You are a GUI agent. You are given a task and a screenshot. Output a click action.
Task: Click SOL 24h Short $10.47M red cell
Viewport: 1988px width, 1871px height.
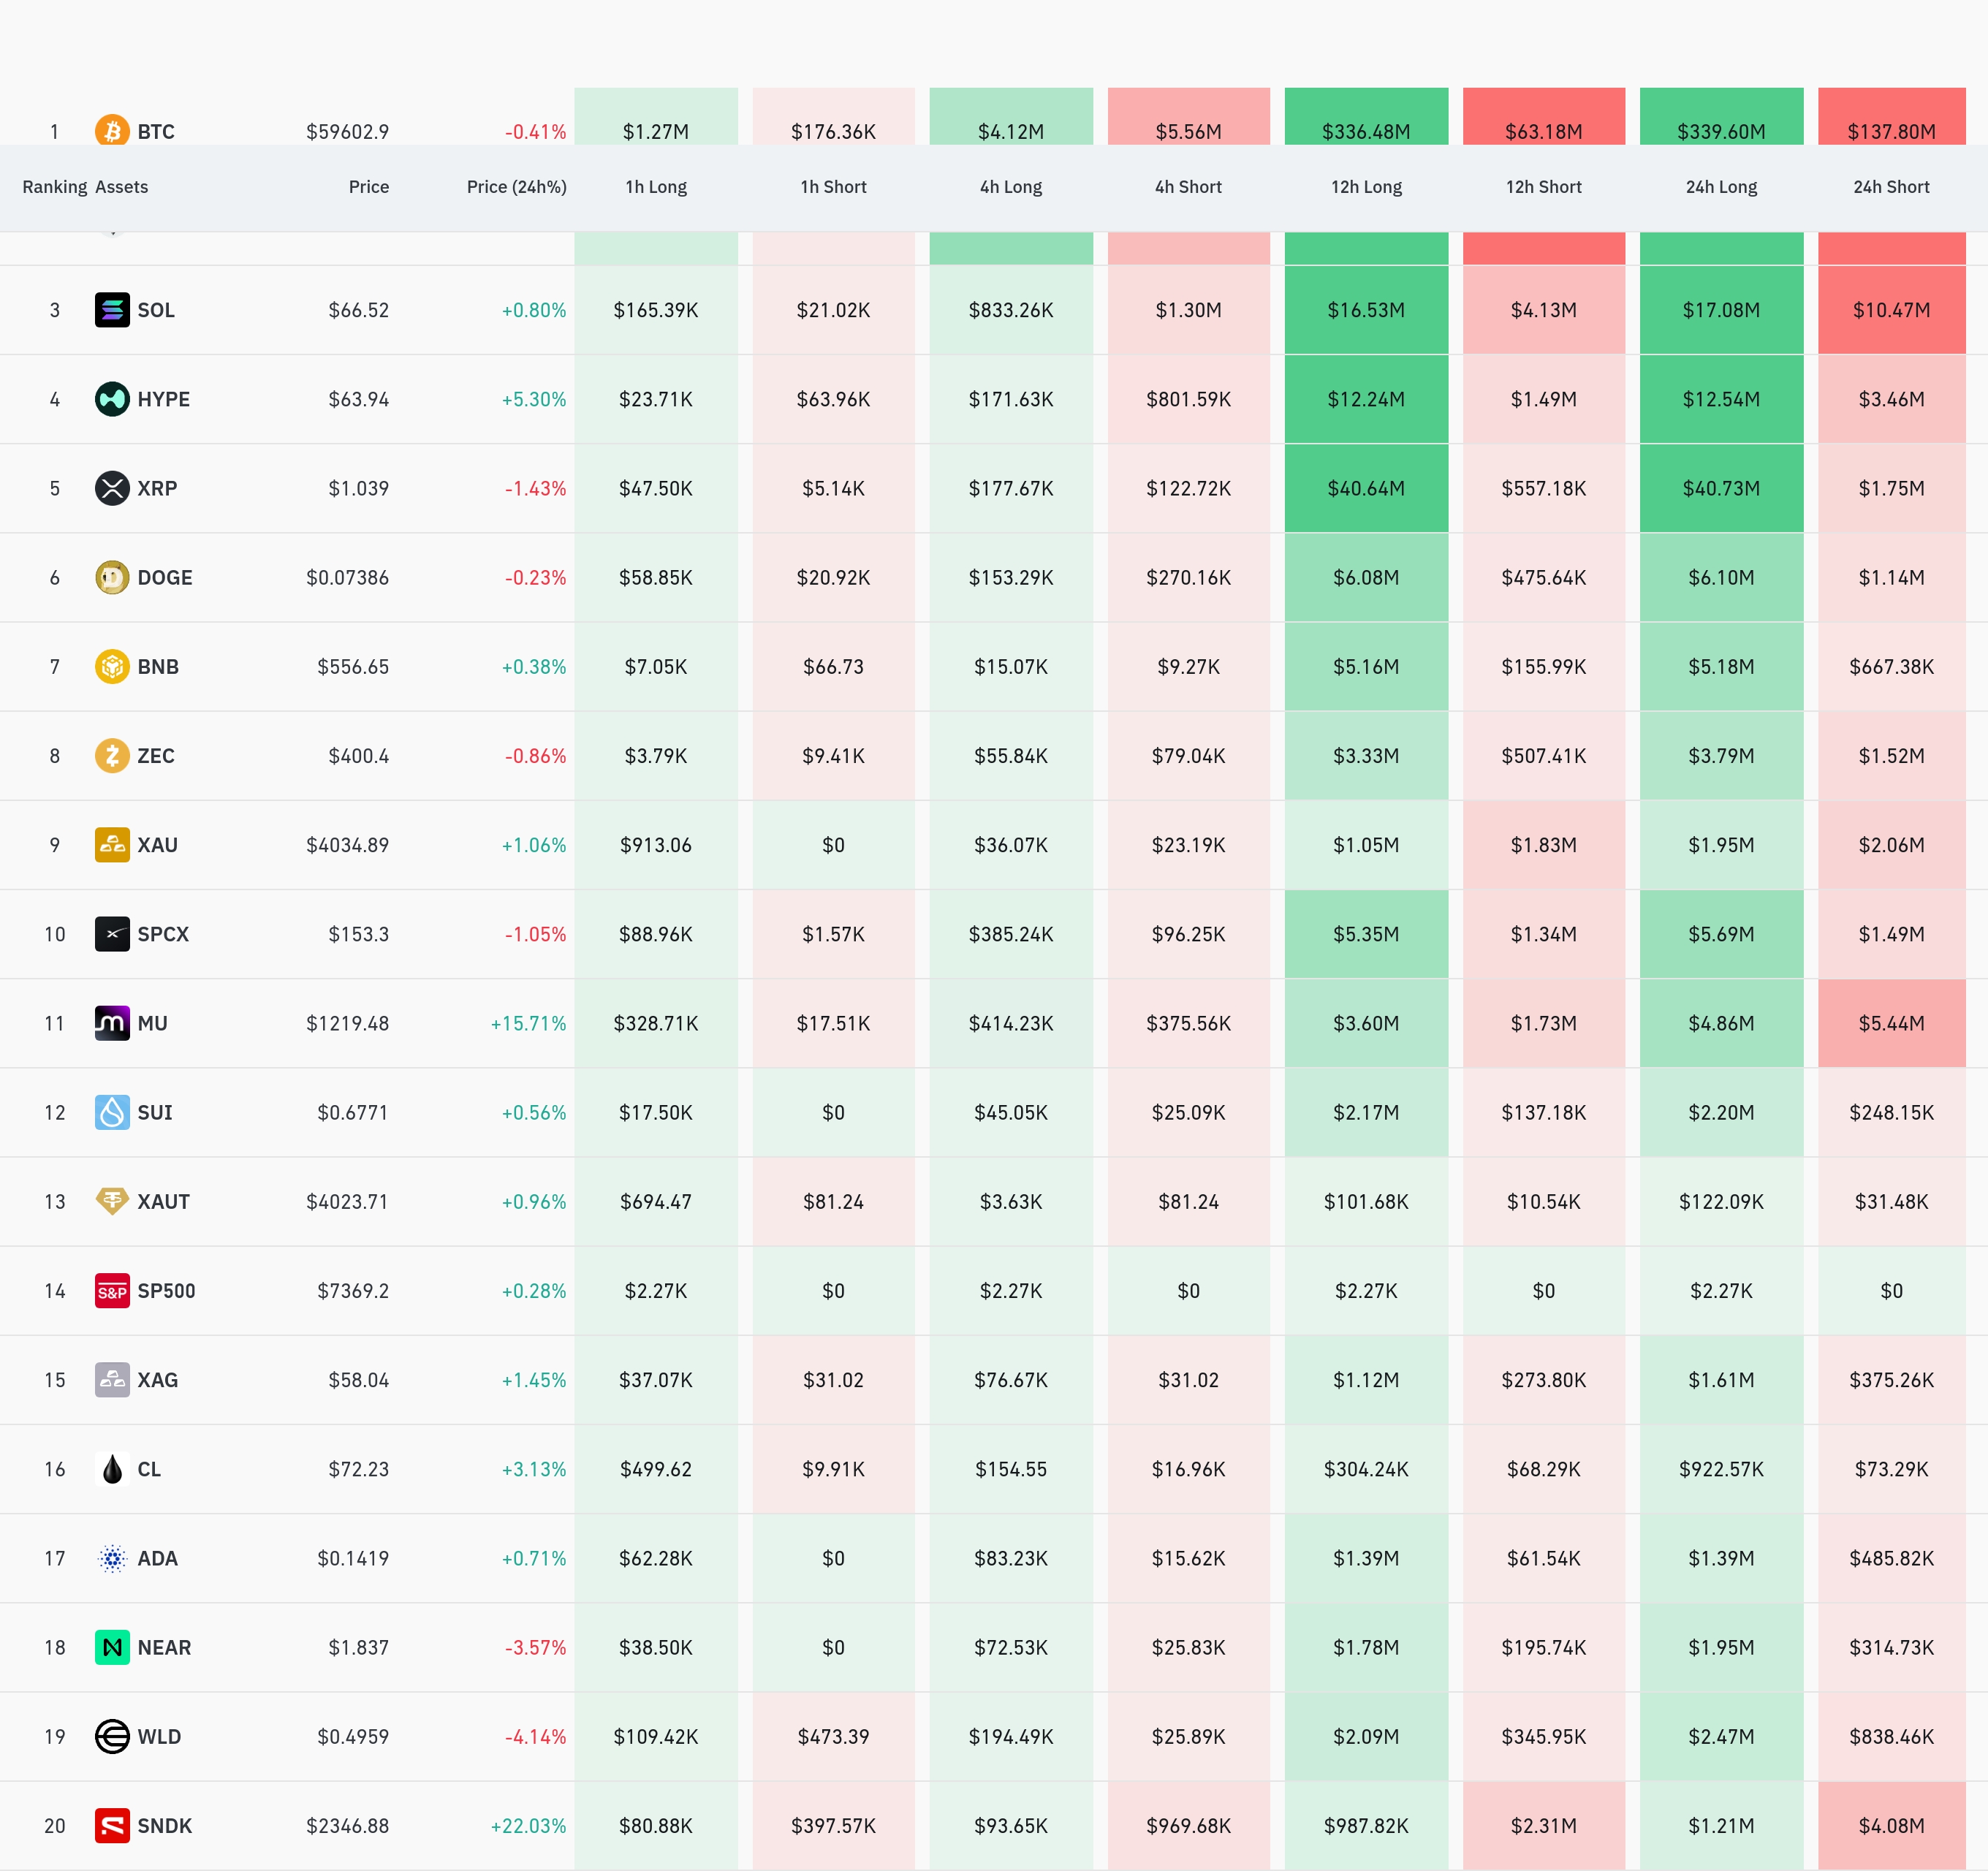click(x=1891, y=310)
